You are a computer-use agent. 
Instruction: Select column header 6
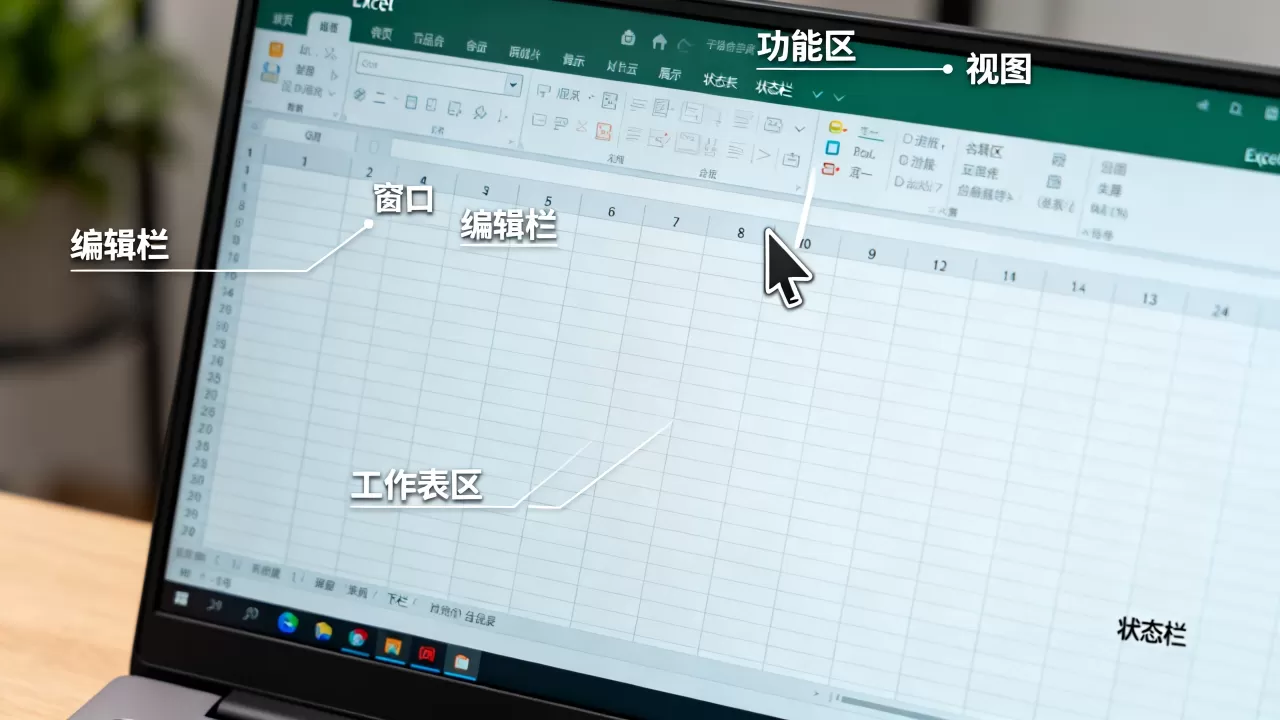tap(611, 212)
